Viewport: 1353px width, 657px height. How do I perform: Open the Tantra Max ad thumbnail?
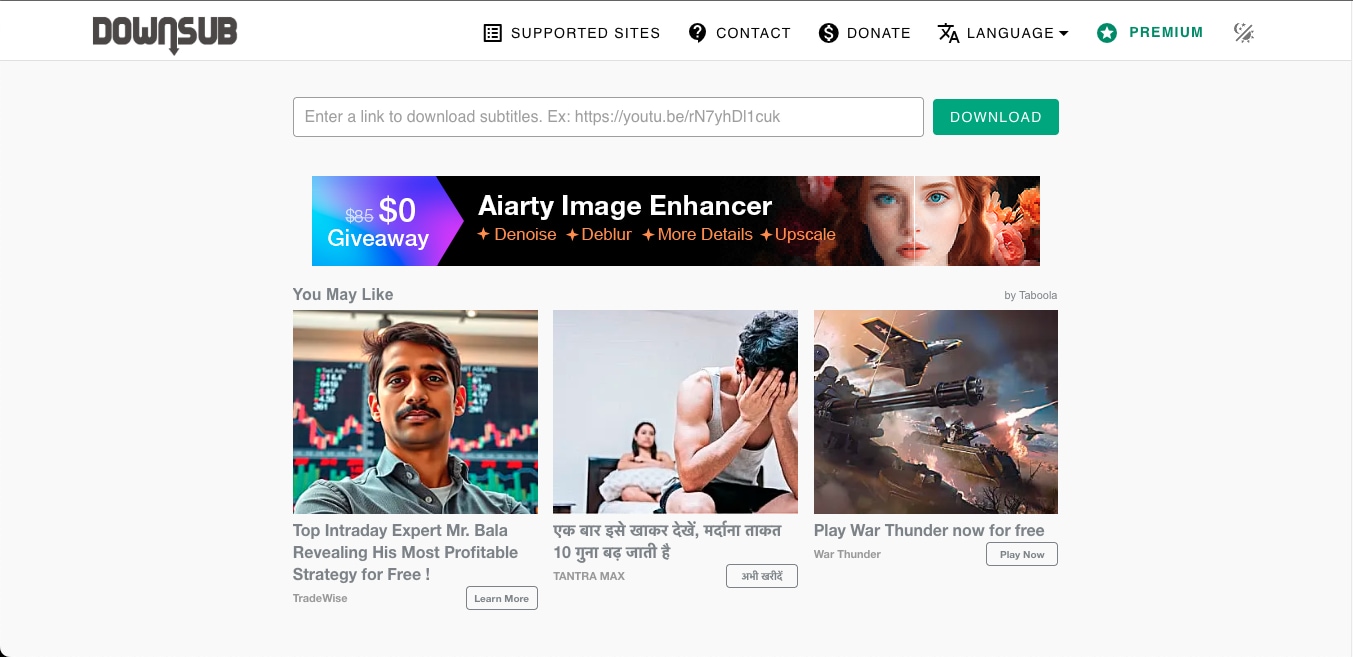[675, 412]
